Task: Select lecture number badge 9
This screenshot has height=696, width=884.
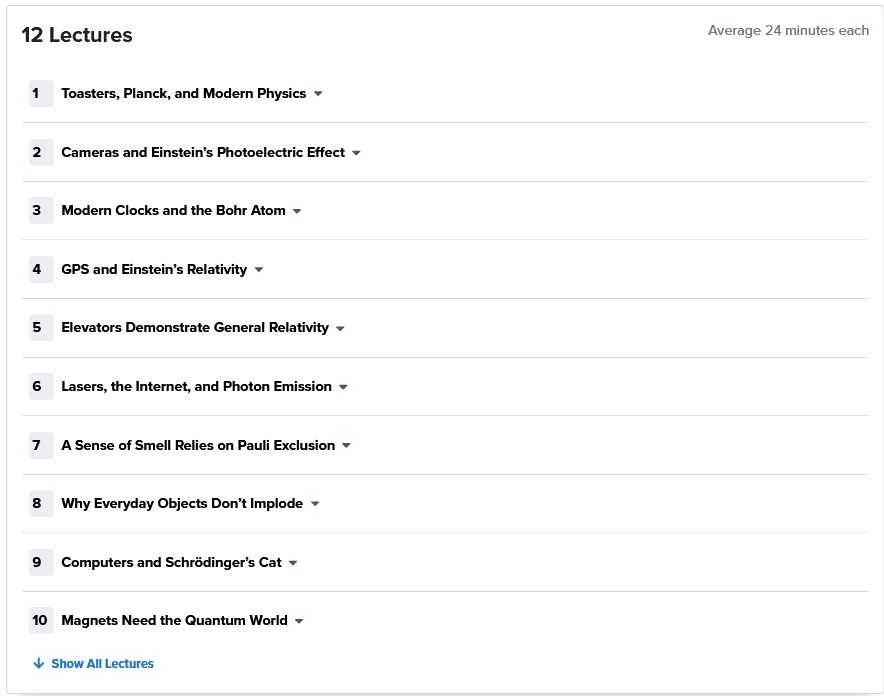Action: (x=41, y=562)
